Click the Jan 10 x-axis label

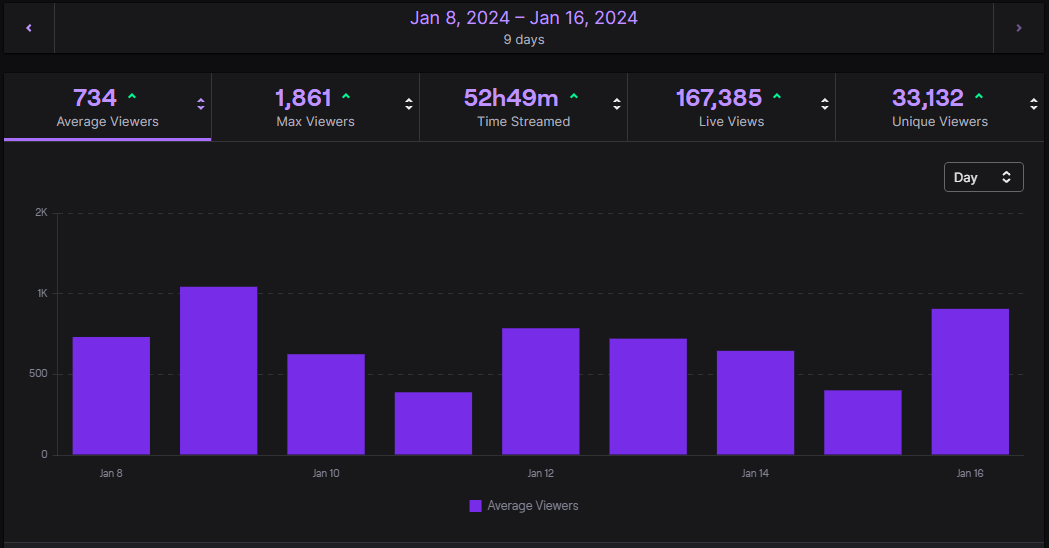click(x=326, y=473)
